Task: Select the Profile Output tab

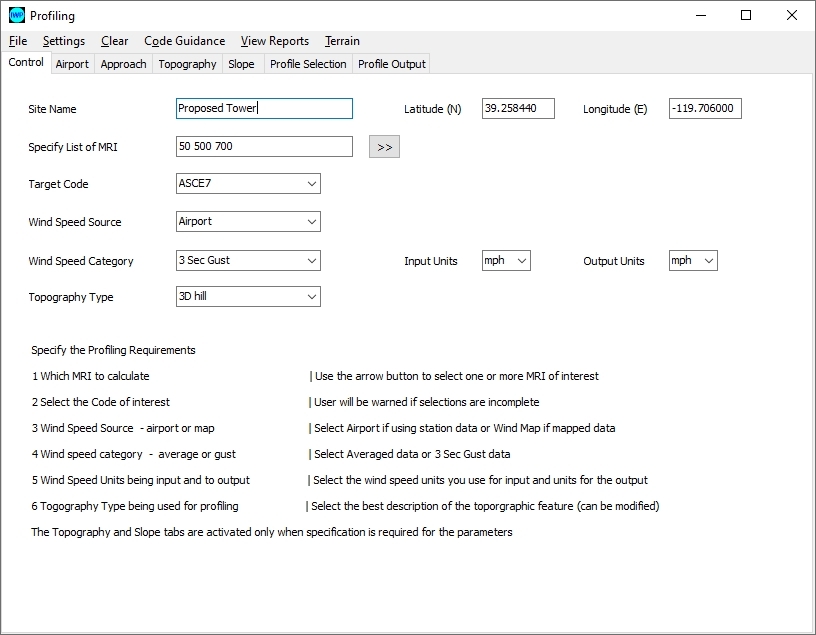Action: (x=392, y=64)
